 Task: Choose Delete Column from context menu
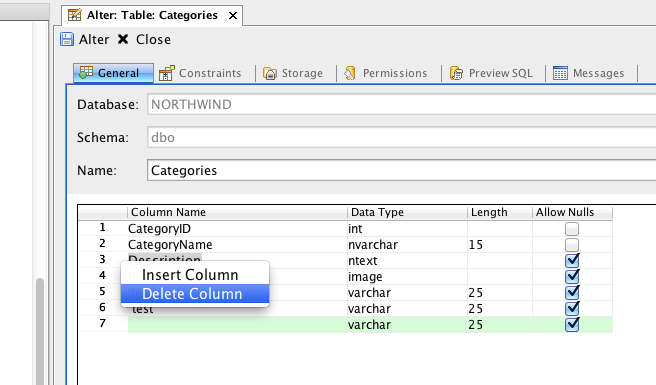[195, 294]
